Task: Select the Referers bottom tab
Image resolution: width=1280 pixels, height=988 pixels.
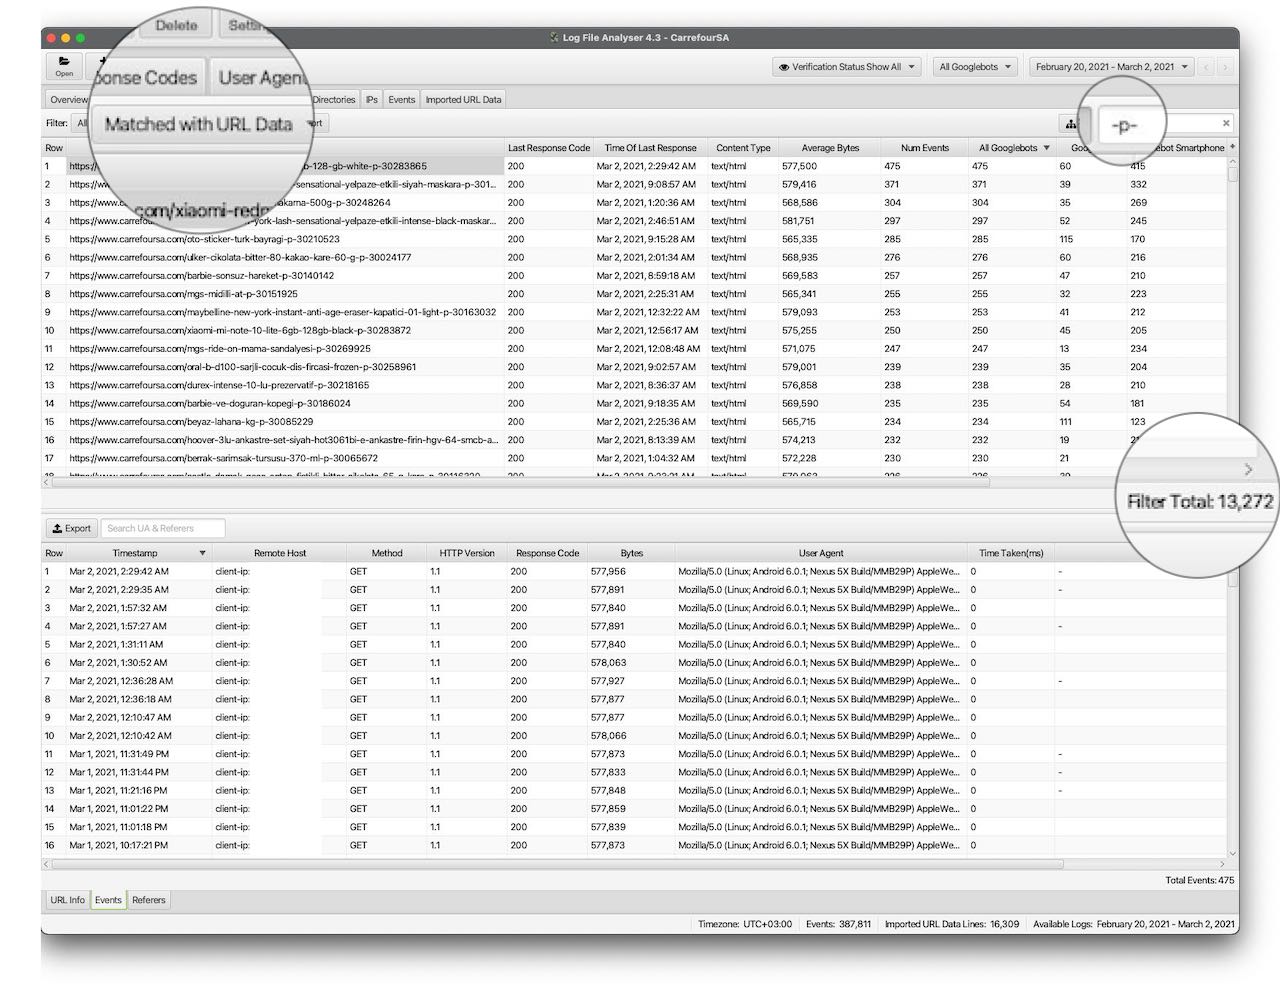Action: [149, 900]
